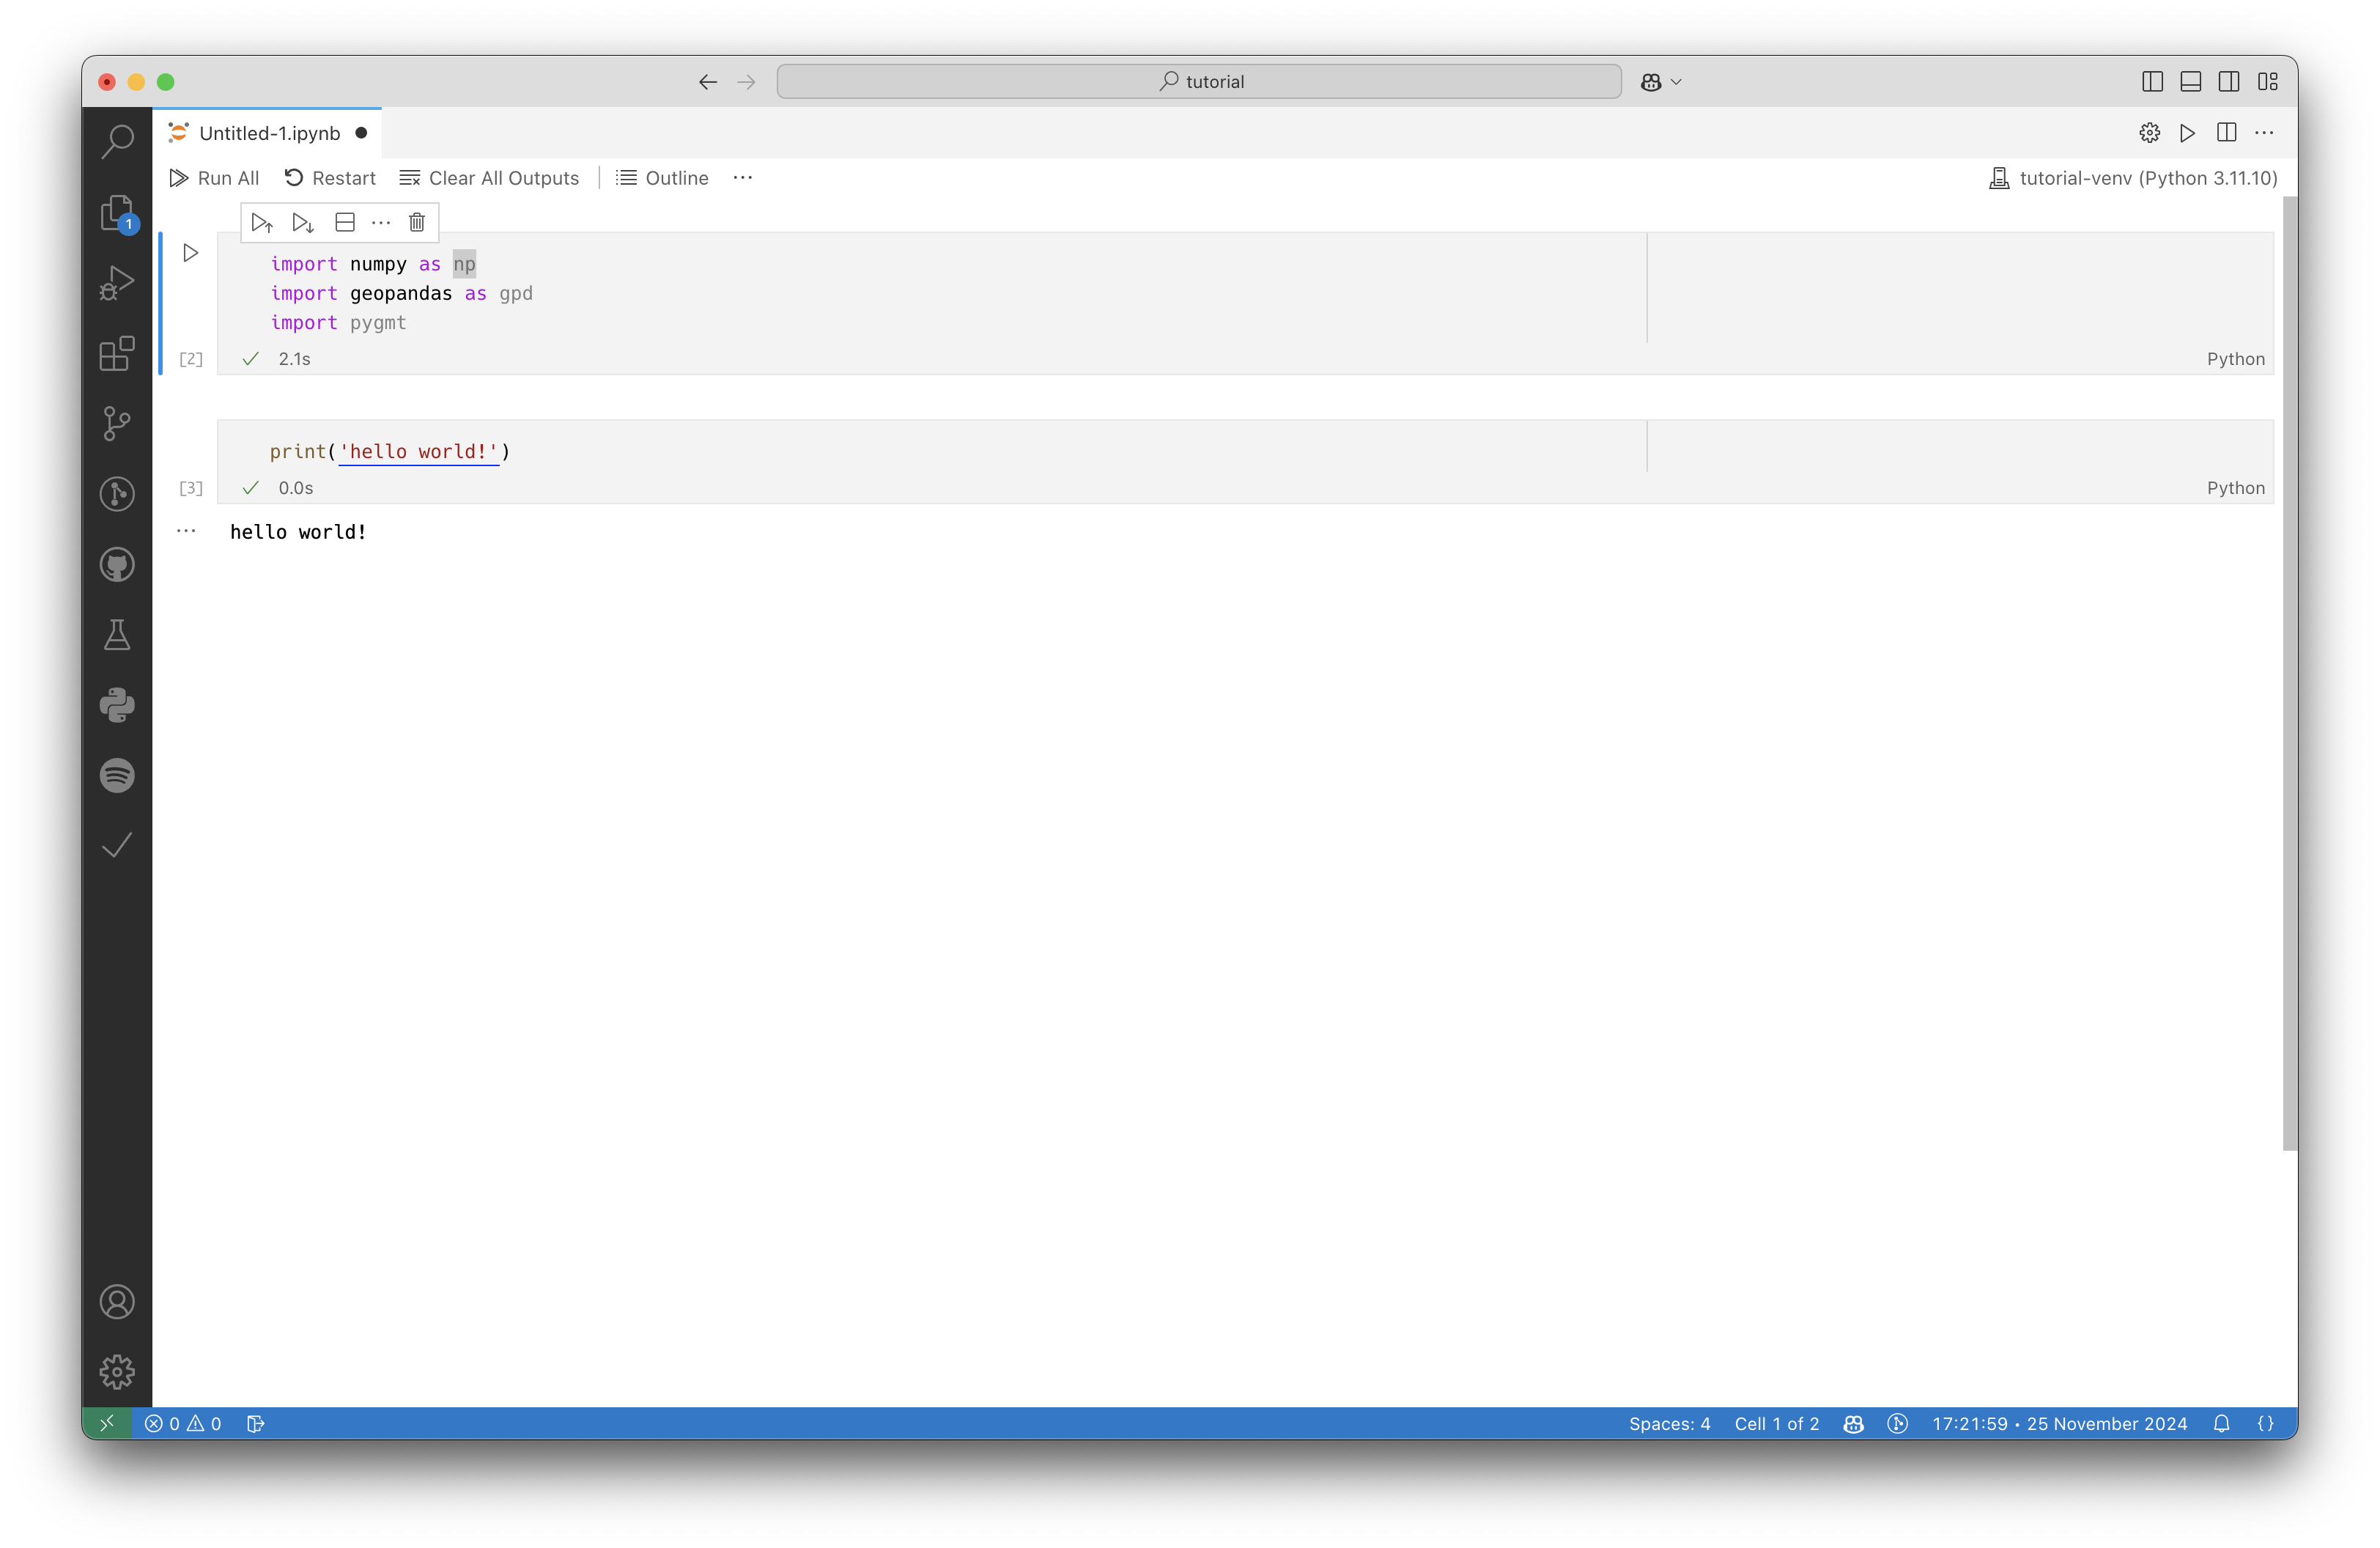Toggle the notebook unsaved changes dot

tap(364, 132)
